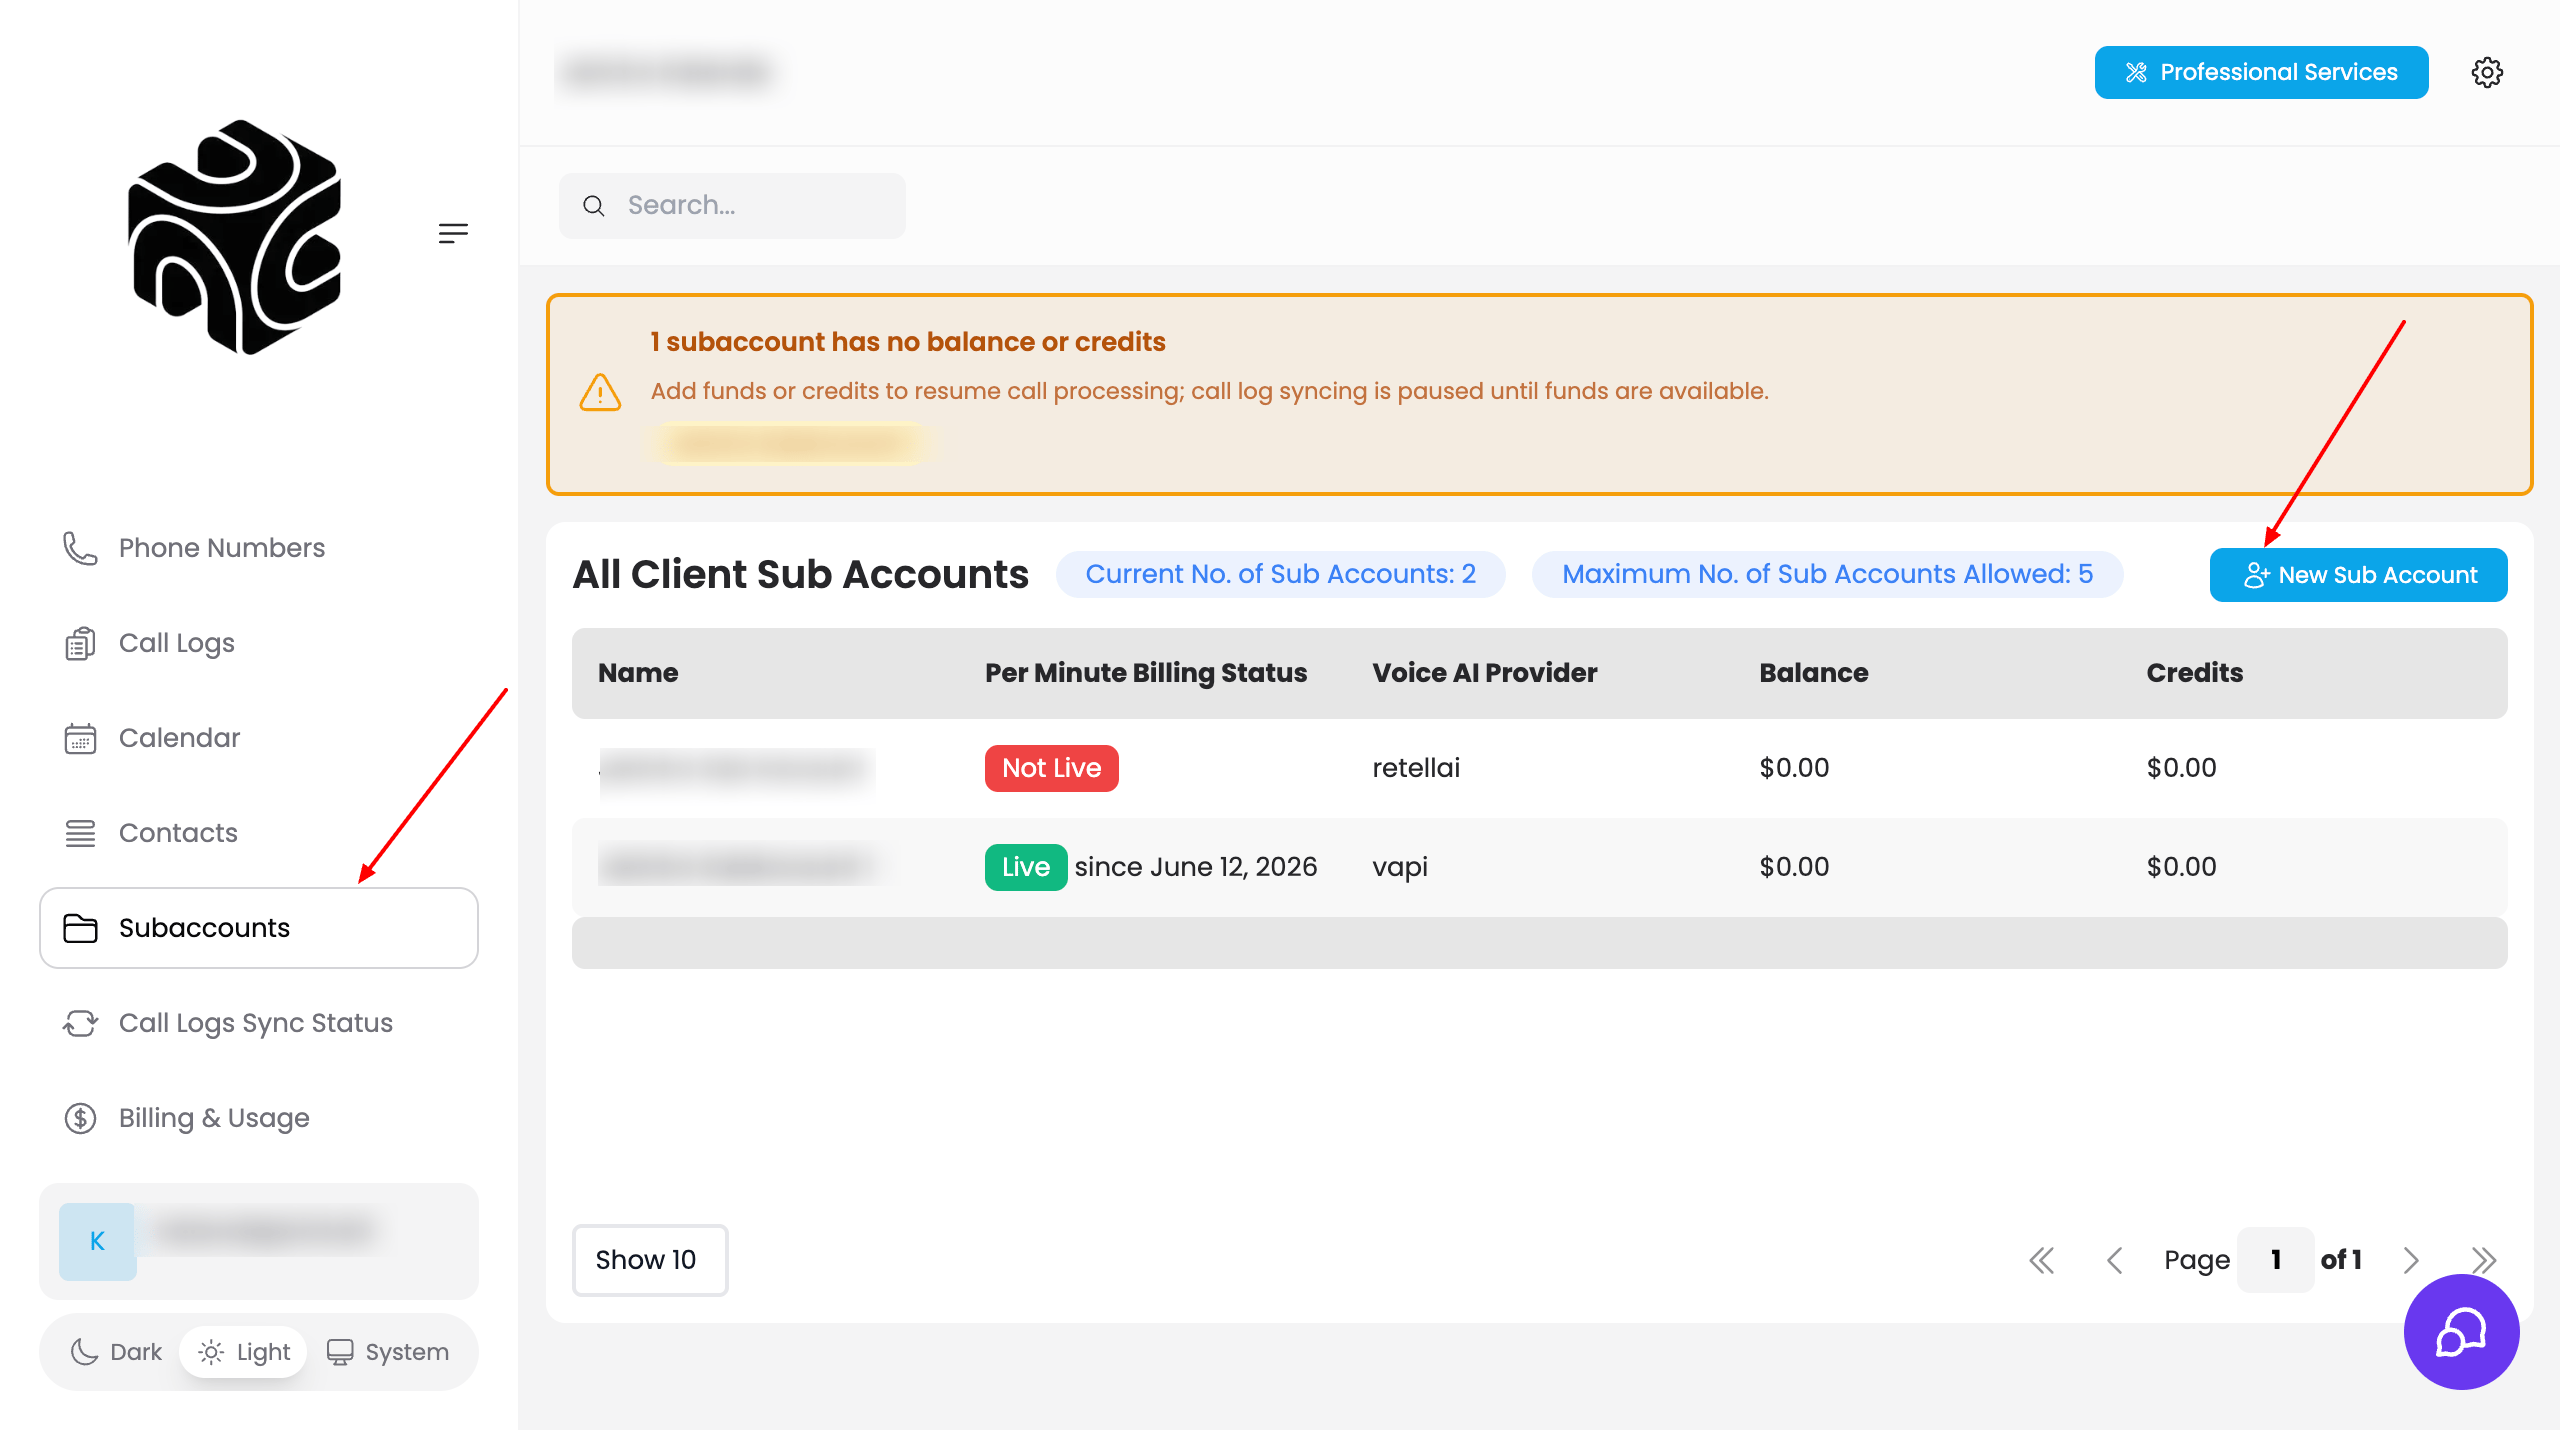Click the Phone Numbers handset icon

coord(80,548)
